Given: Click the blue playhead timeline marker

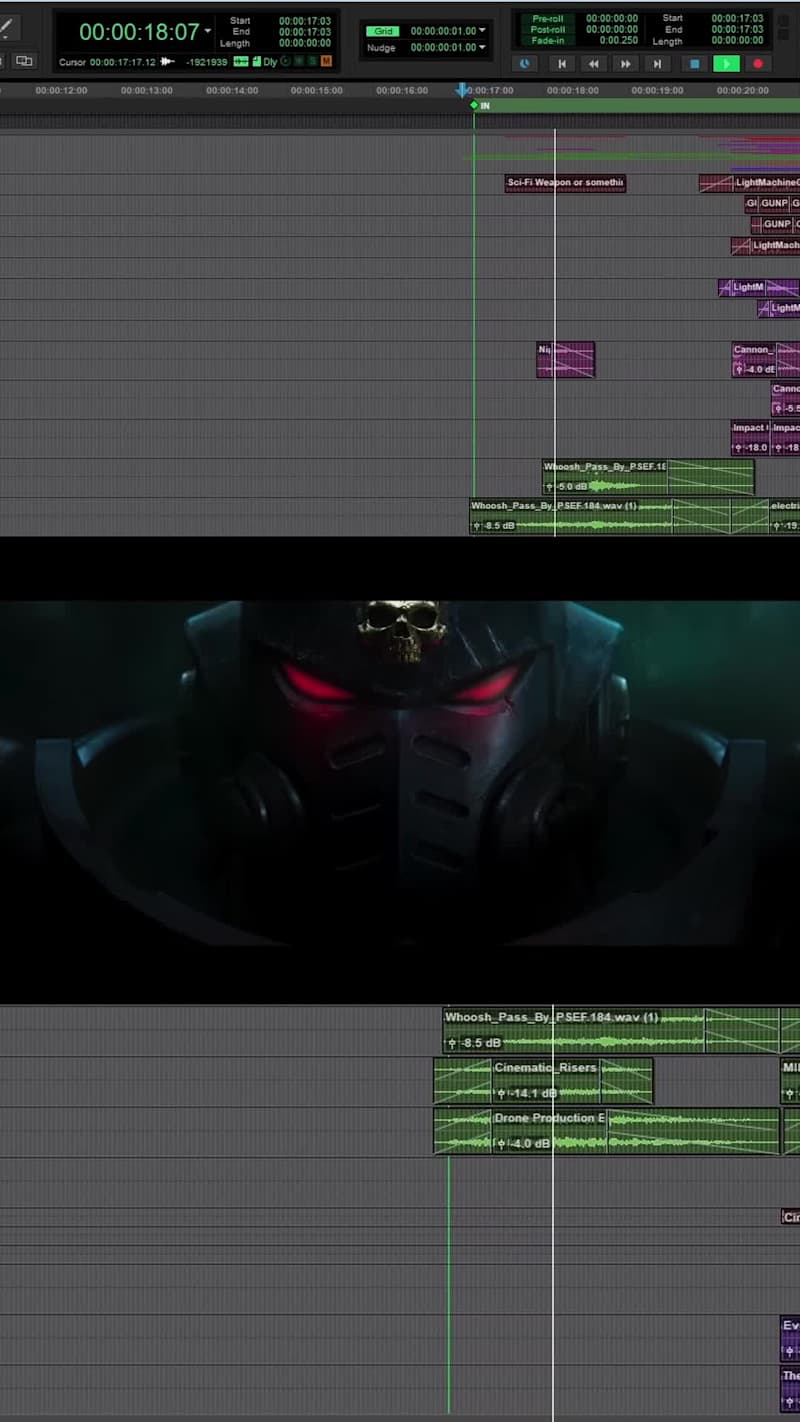Looking at the screenshot, I should point(462,90).
